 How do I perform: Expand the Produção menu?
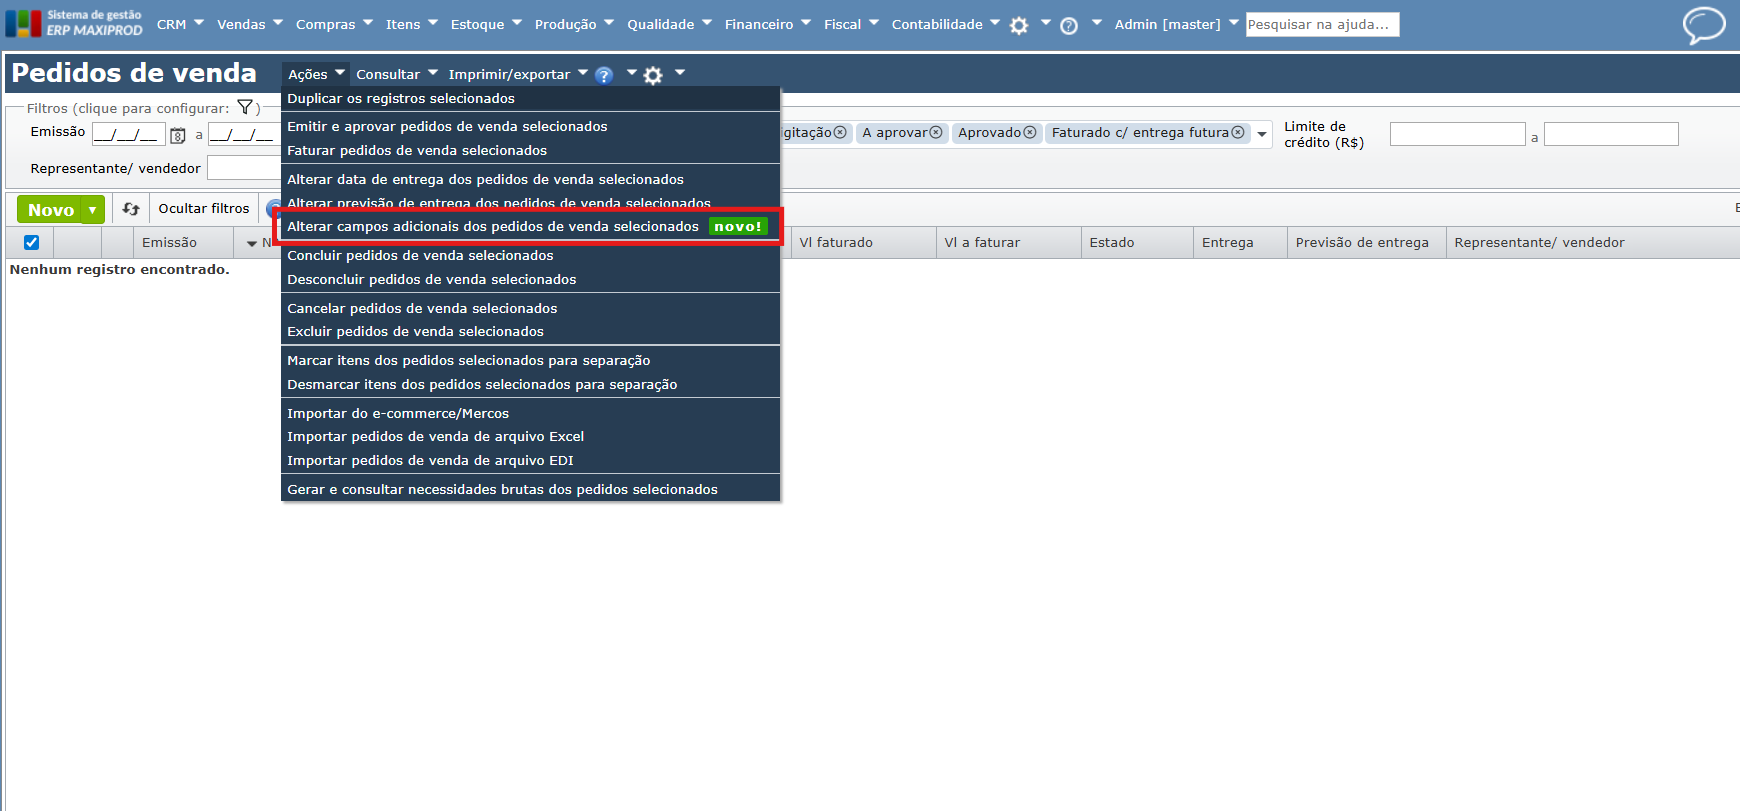(574, 24)
